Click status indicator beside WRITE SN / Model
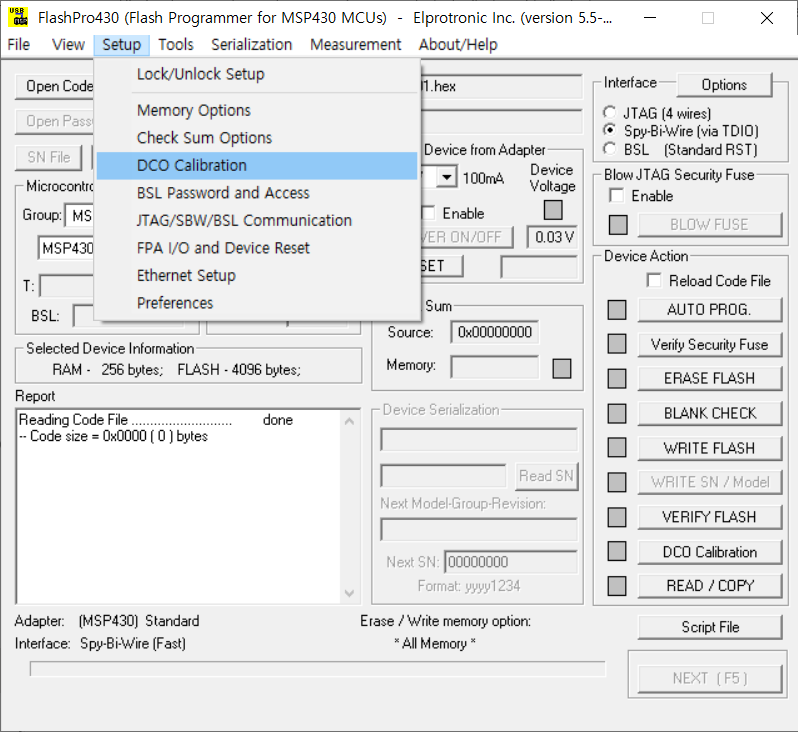Image resolution: width=798 pixels, height=732 pixels. click(617, 482)
